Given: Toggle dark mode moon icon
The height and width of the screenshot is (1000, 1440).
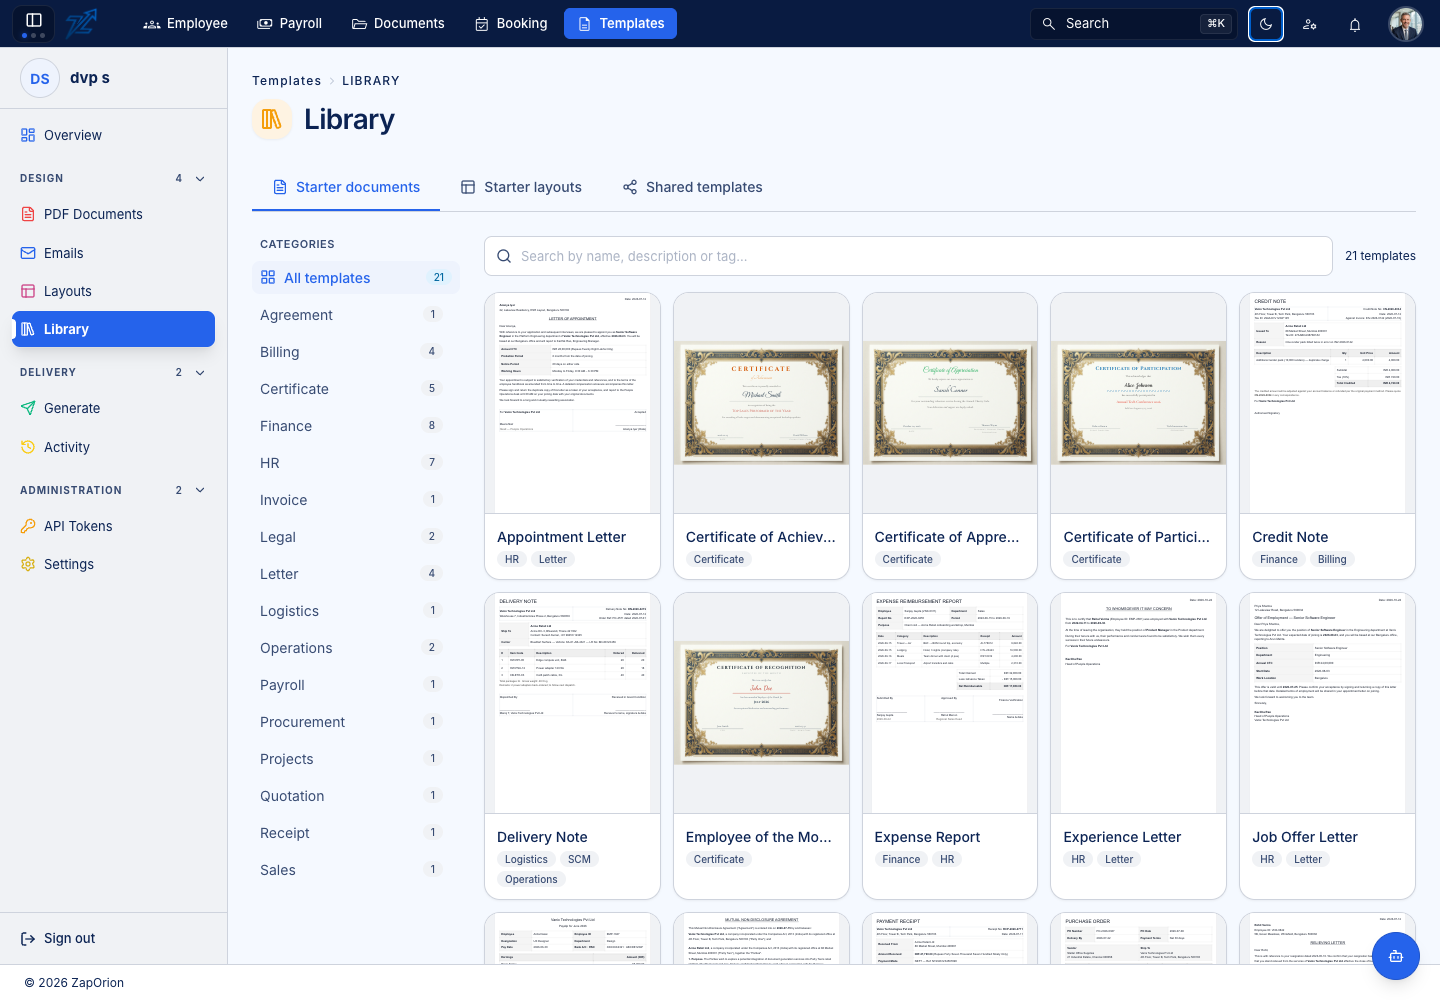Looking at the screenshot, I should click(x=1266, y=24).
